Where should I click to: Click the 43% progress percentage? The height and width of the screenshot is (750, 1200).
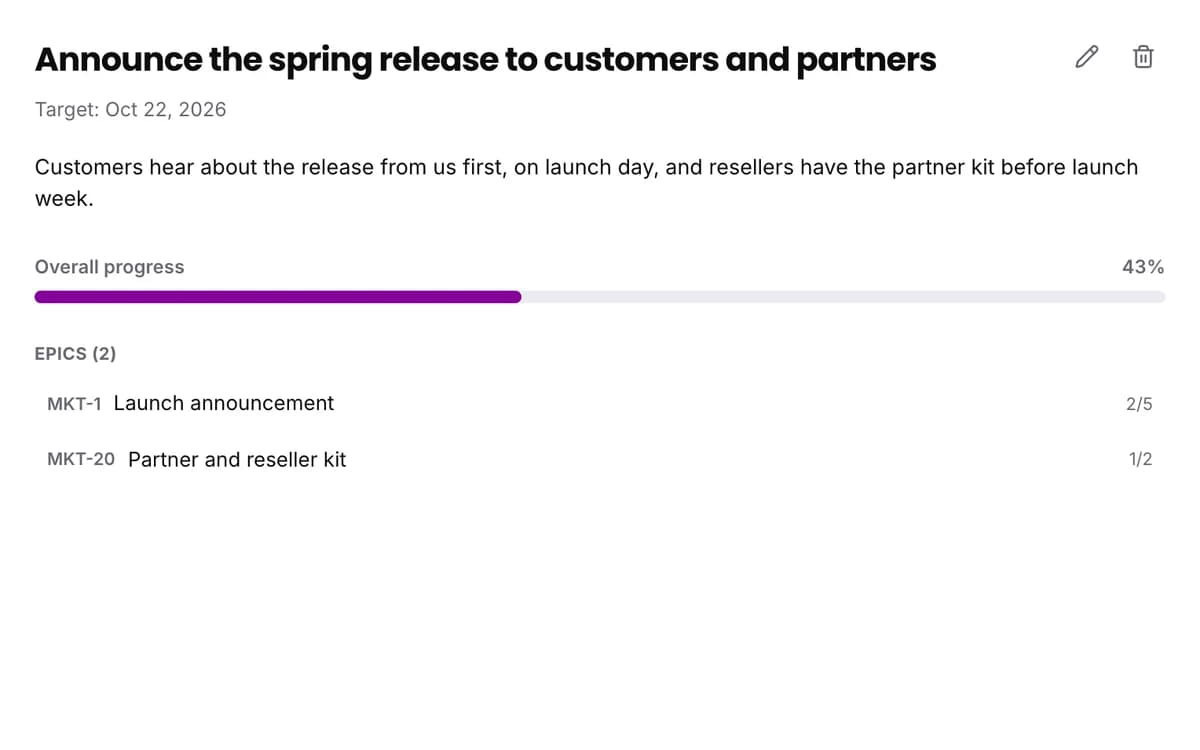(1143, 267)
